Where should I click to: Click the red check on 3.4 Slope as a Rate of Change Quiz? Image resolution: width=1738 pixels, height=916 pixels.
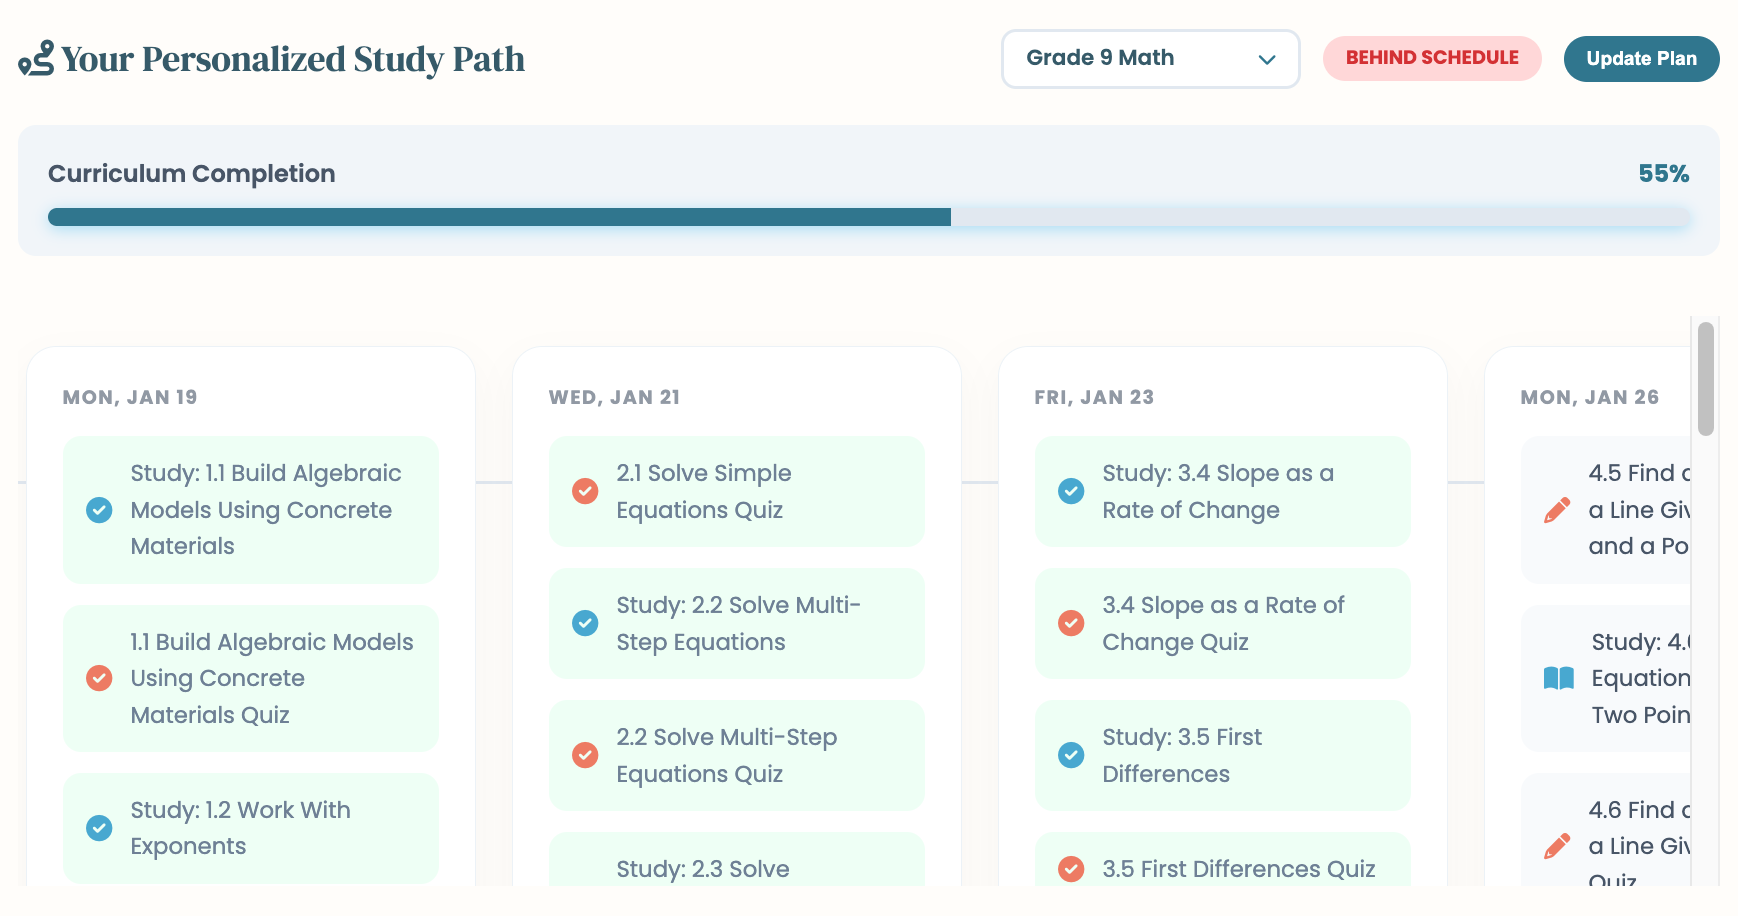[1071, 623]
